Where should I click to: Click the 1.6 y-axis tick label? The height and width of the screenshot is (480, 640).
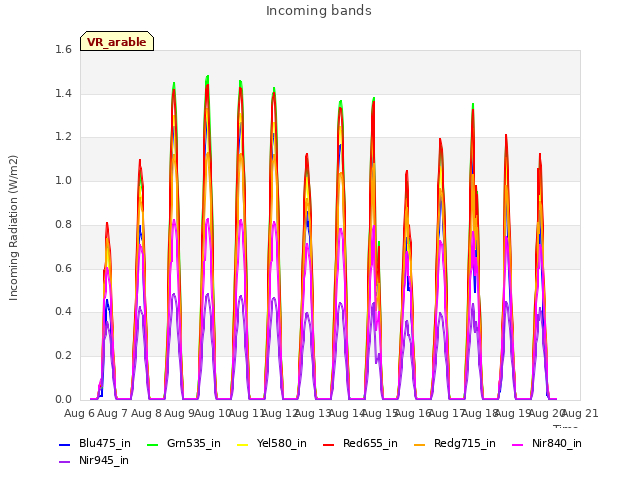63,49
